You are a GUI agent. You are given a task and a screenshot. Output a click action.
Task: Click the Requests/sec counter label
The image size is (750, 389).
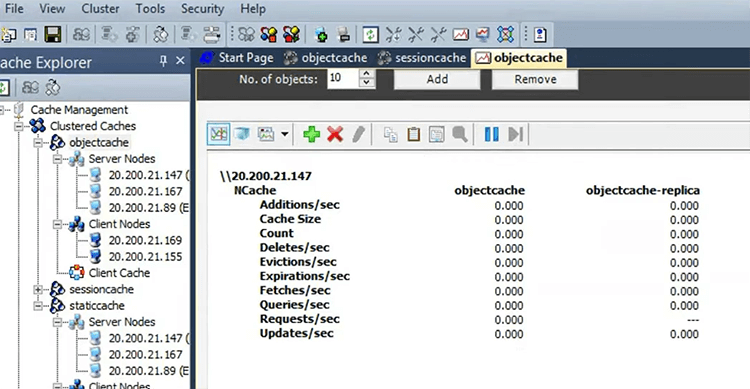click(299, 319)
